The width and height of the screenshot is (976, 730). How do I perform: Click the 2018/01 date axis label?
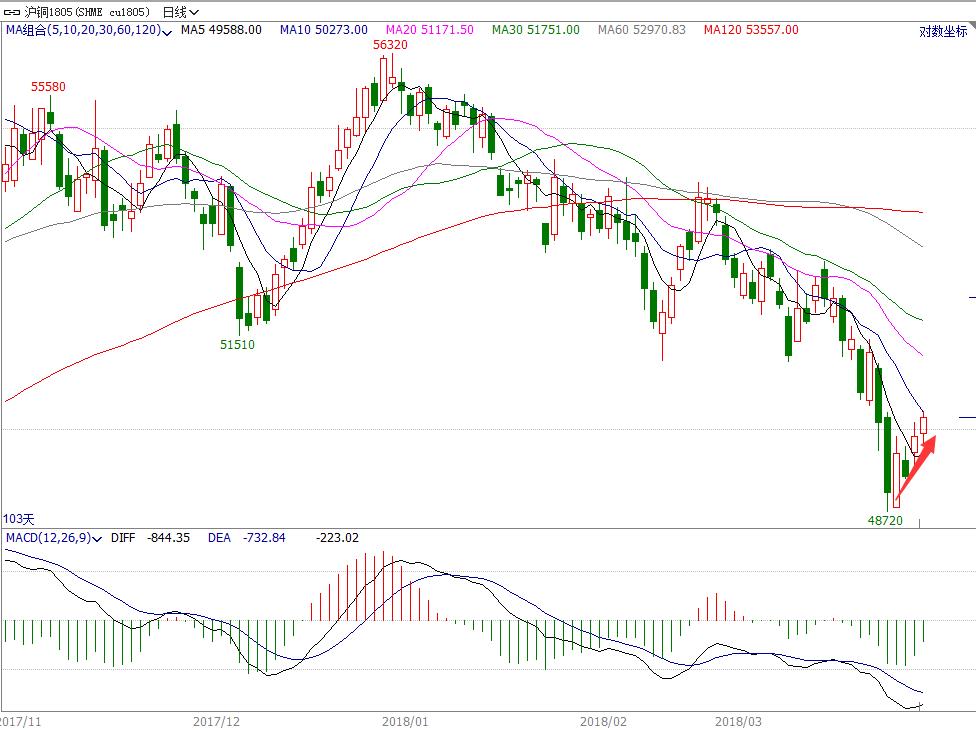click(x=405, y=722)
